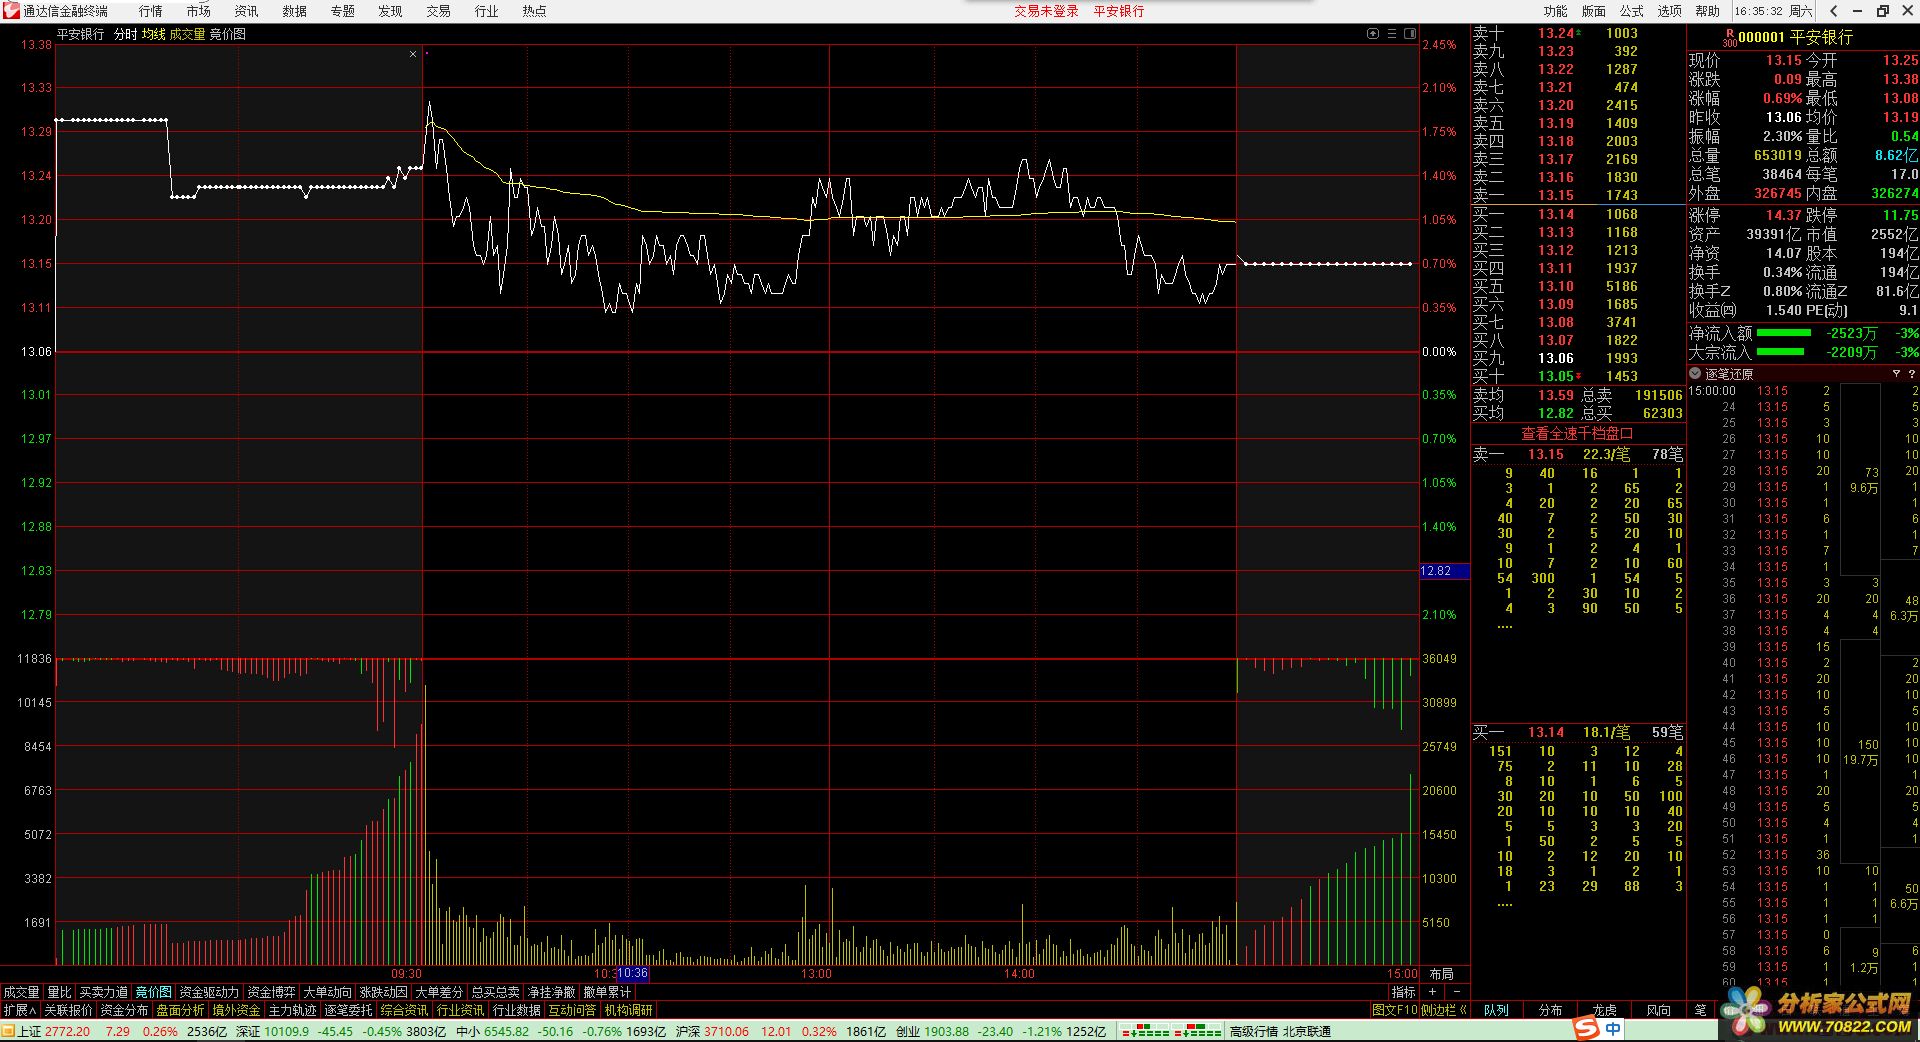The width and height of the screenshot is (1920, 1042).
Task: Click the plus button beside 指标
Action: pos(1432,992)
